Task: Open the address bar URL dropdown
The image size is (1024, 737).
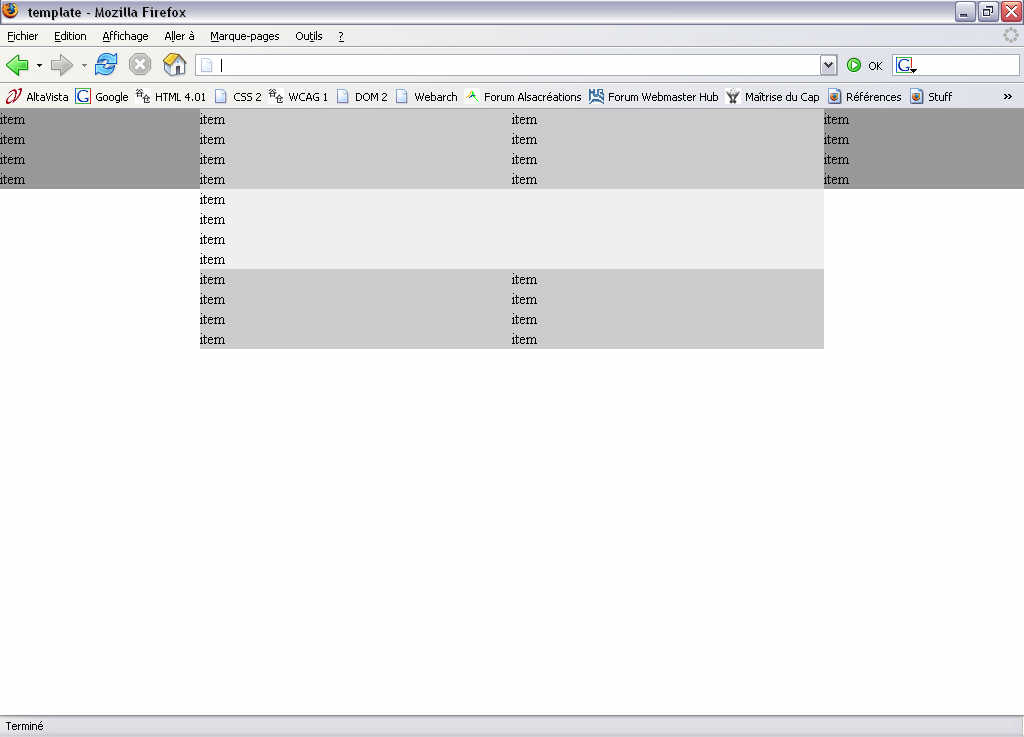Action: 828,65
